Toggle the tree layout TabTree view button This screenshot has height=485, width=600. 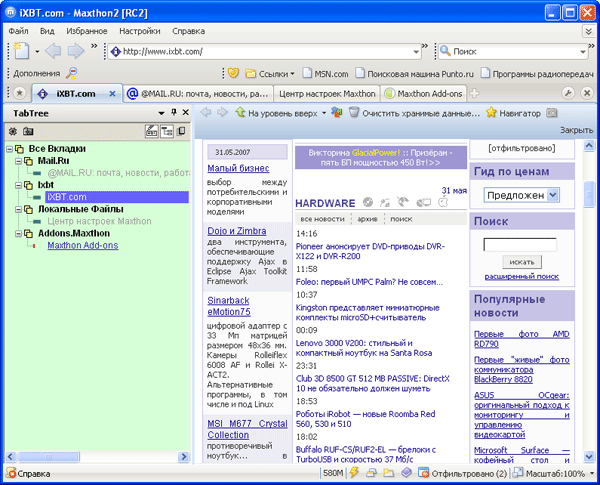point(167,131)
